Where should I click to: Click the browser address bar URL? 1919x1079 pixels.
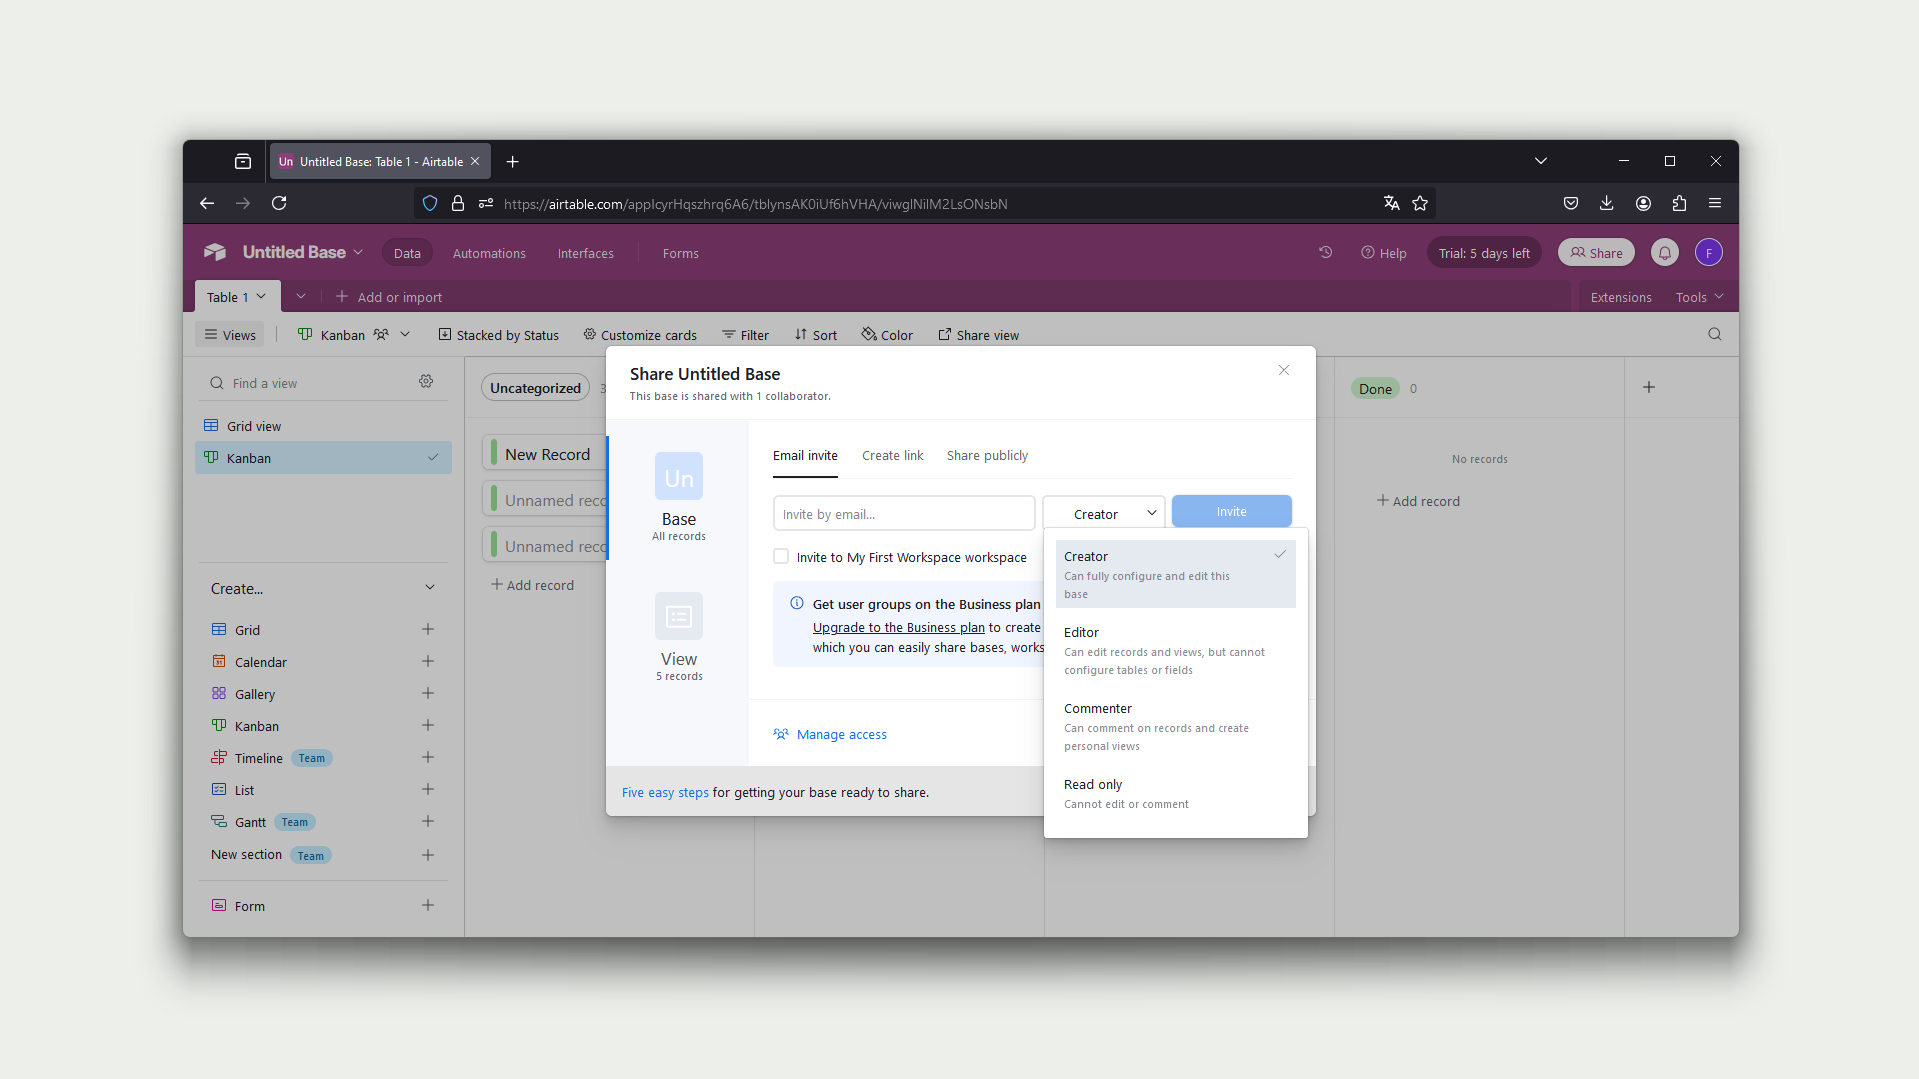click(755, 204)
